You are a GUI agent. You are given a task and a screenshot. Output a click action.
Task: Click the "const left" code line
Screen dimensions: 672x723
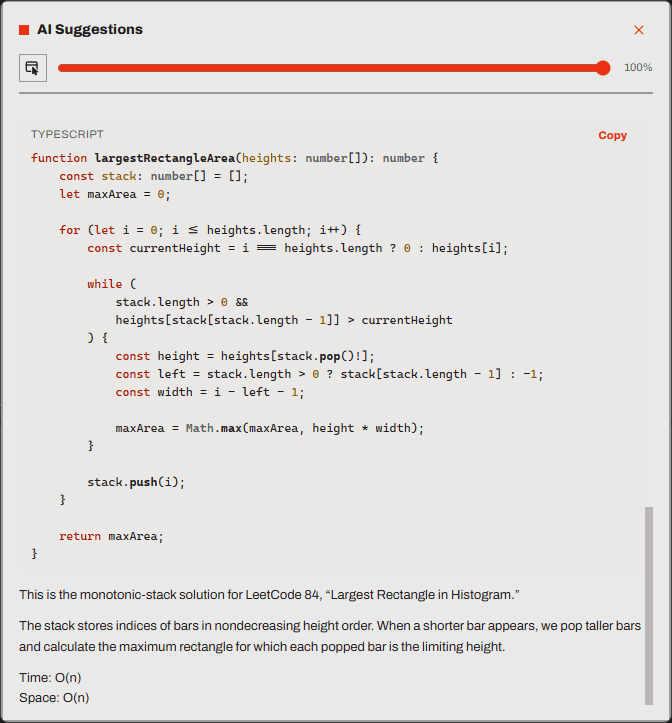click(x=329, y=374)
